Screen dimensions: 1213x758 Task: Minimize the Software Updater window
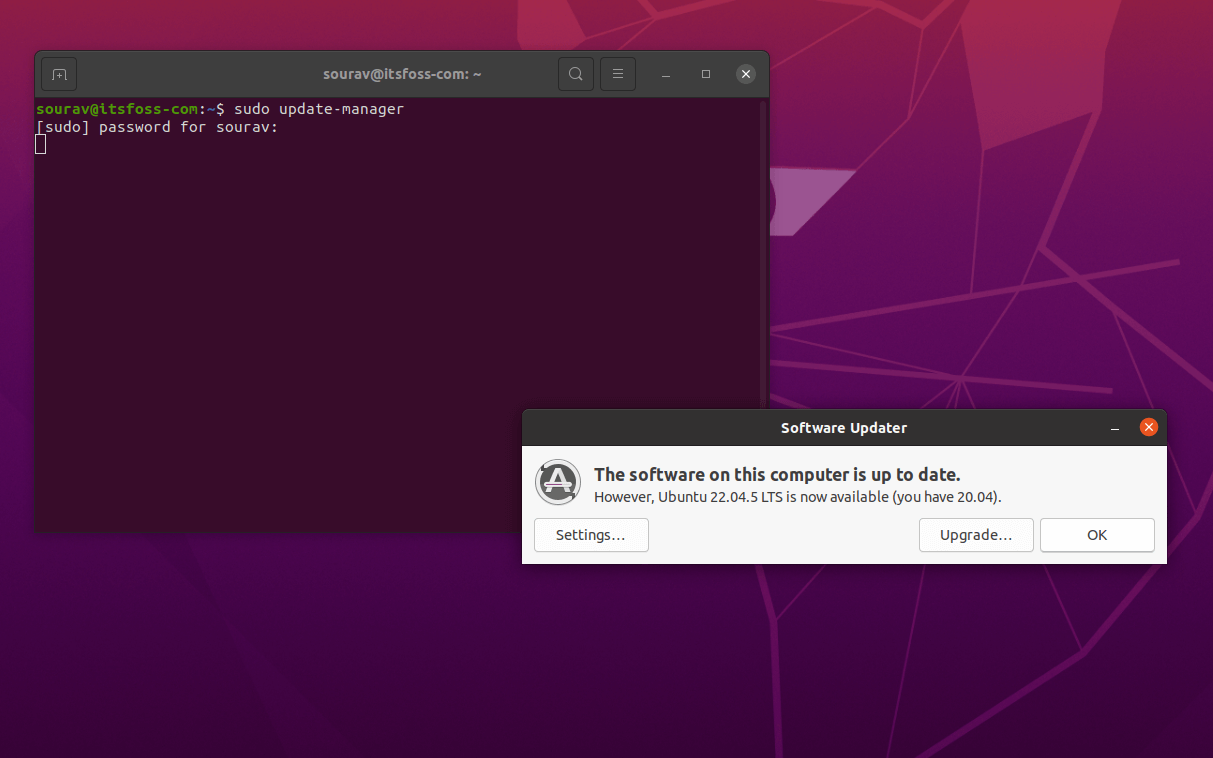tap(1114, 427)
